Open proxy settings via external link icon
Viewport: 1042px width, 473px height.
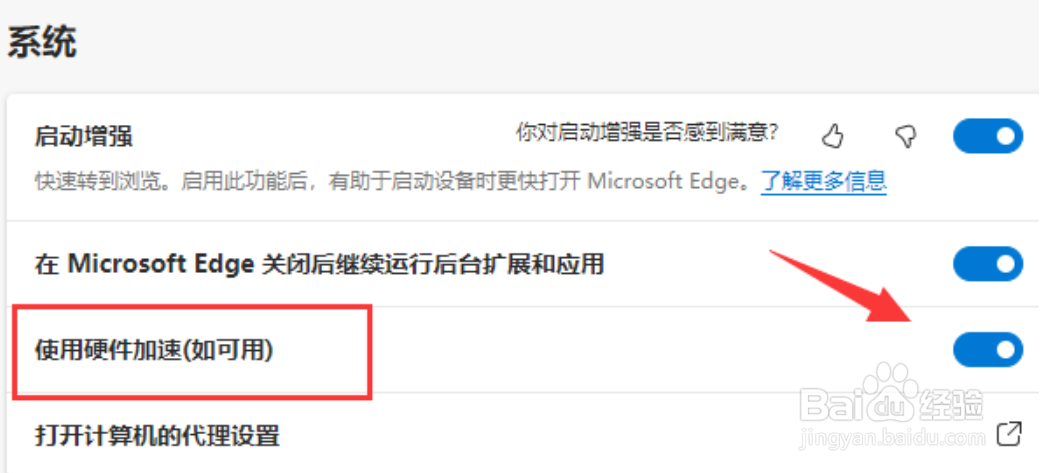pos(1009,434)
